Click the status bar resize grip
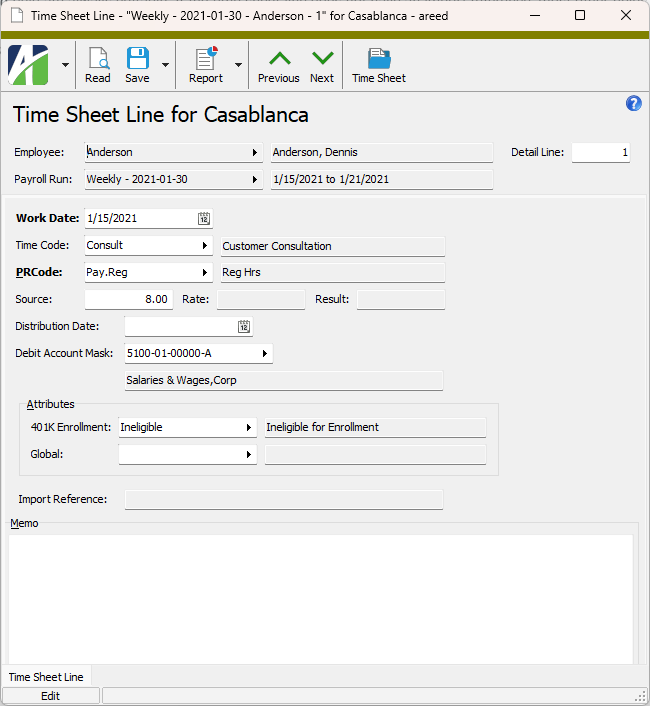 coord(641,697)
